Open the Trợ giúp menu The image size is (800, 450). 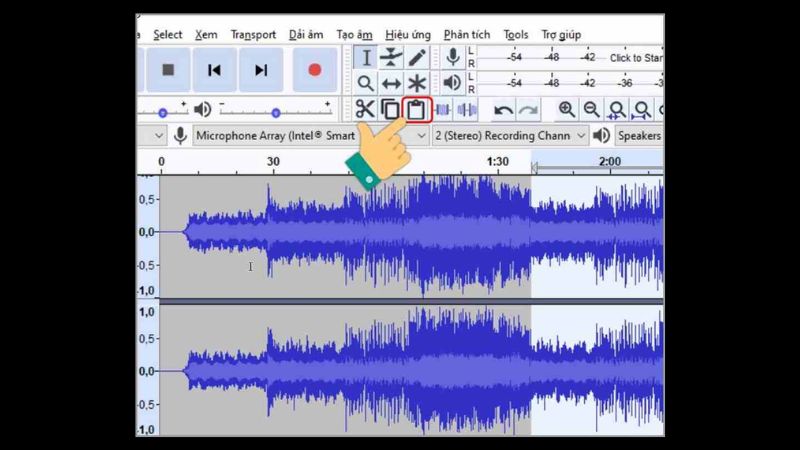tap(561, 35)
